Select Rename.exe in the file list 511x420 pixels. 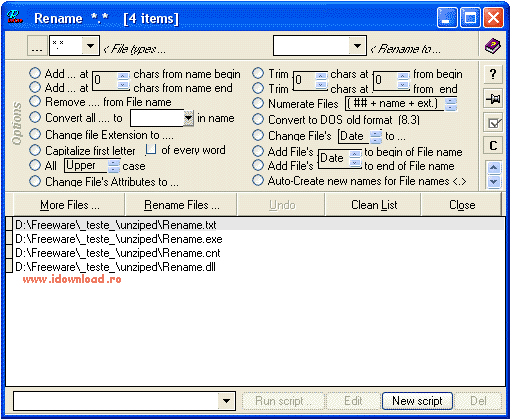click(119, 239)
